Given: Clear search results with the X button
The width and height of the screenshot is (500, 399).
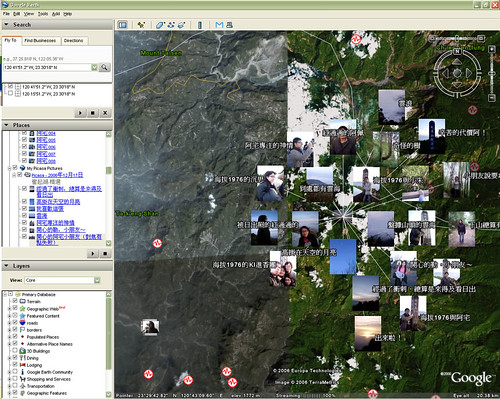Looking at the screenshot, I should point(105,113).
